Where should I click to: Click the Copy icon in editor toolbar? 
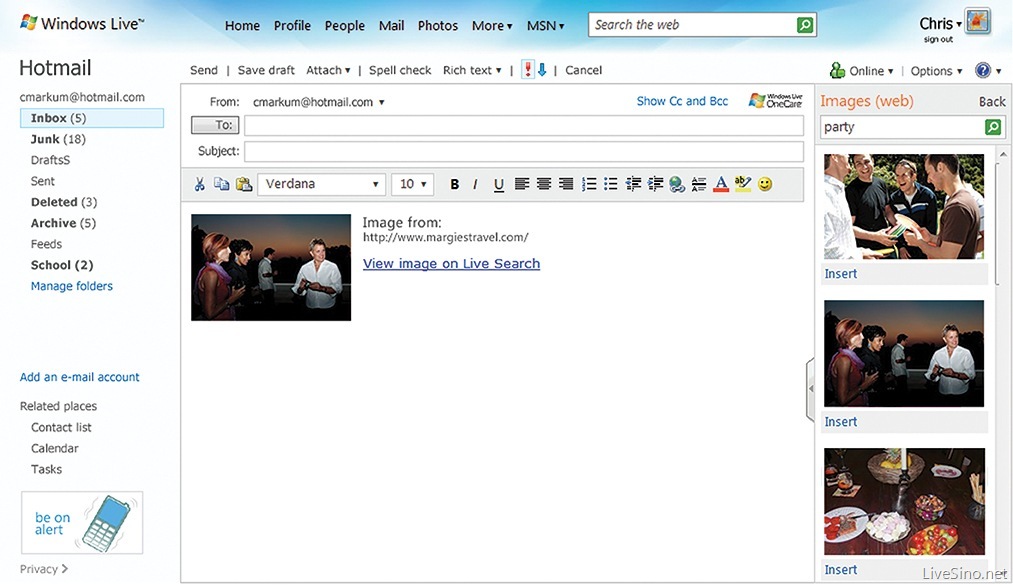(x=222, y=184)
